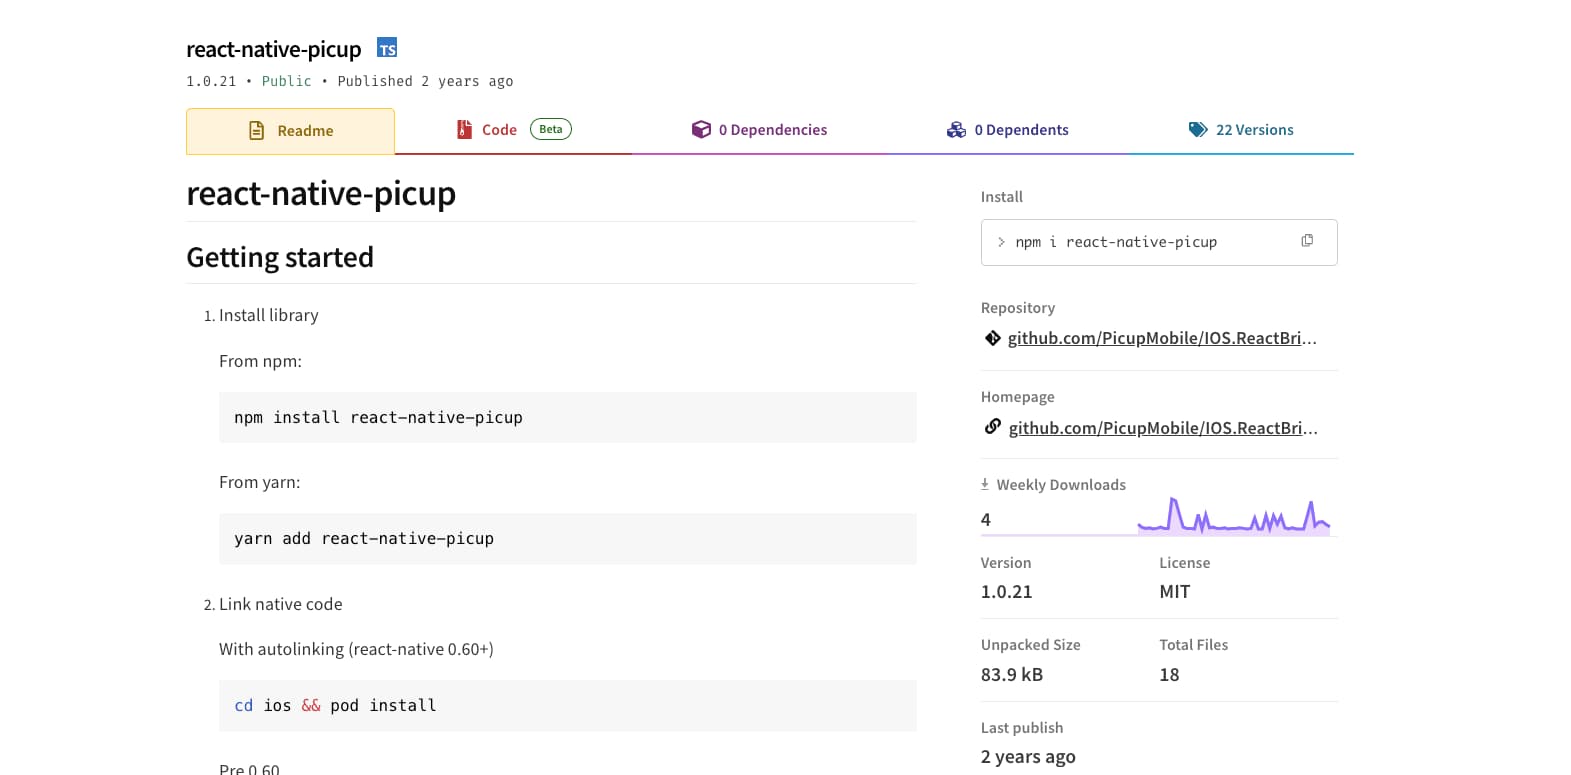Click the Weekly Downloads download arrow icon

(985, 484)
